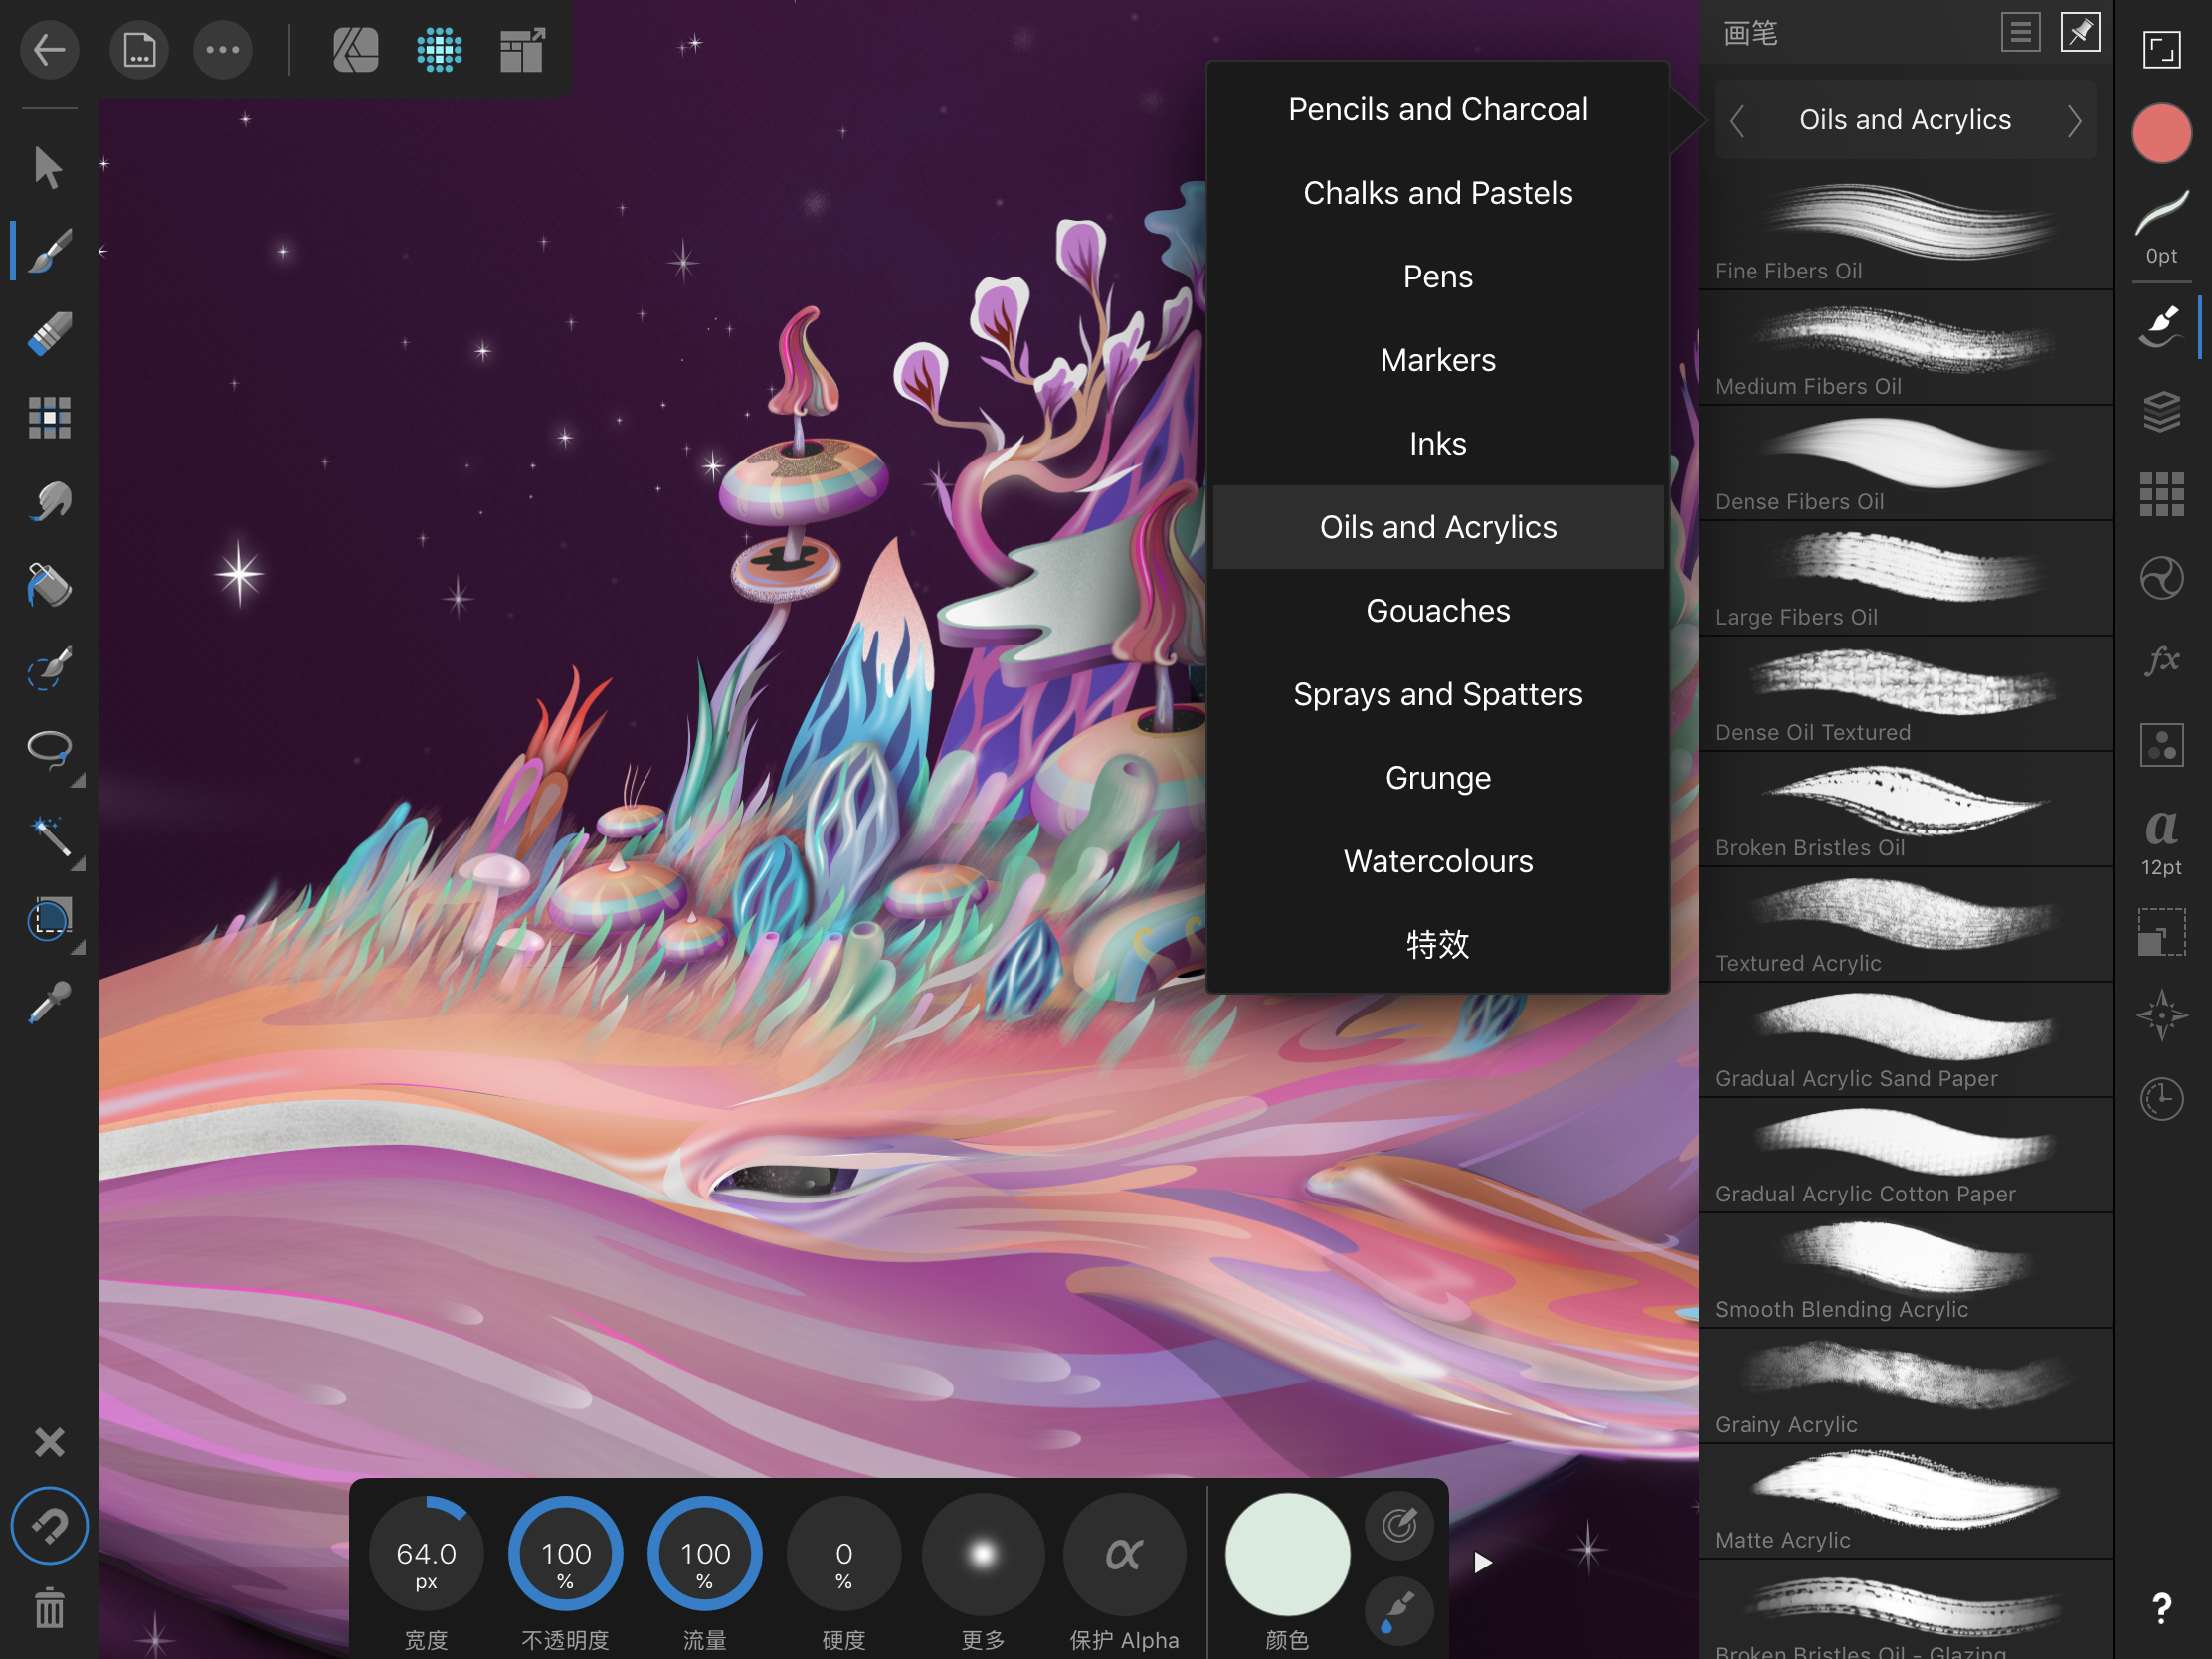Expand the Gouaches brush category
The width and height of the screenshot is (2212, 1659).
point(1437,608)
